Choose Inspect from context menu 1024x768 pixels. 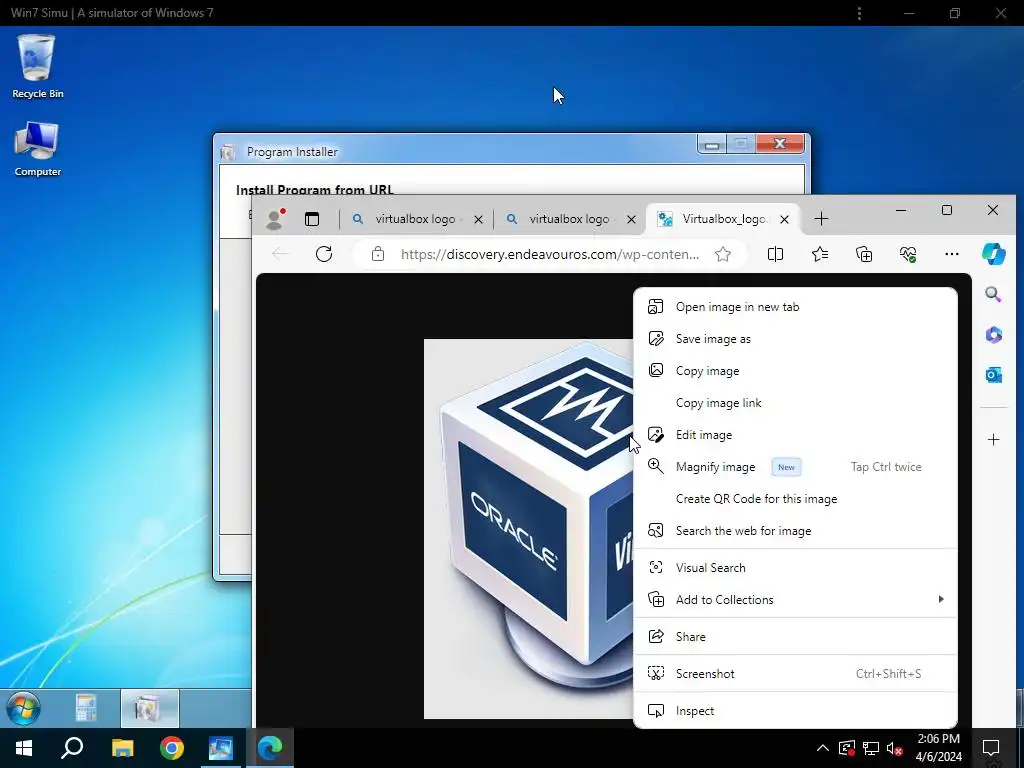pos(795,711)
